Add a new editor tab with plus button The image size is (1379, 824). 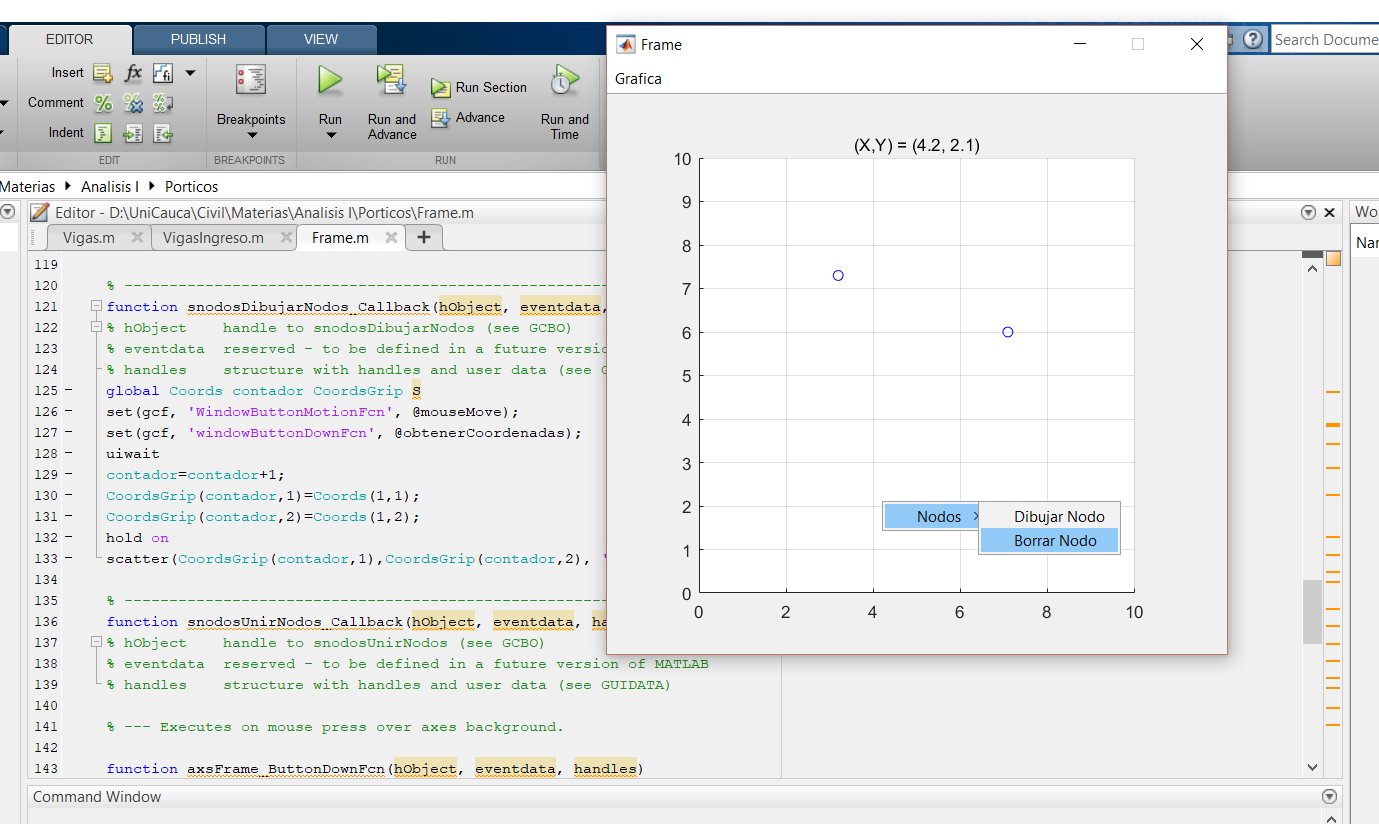[424, 237]
